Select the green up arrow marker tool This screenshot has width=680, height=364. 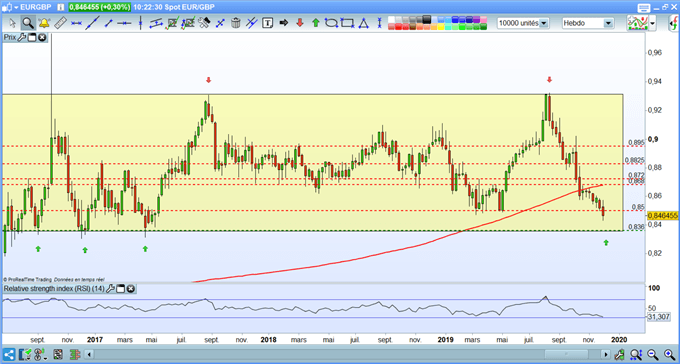(316, 23)
